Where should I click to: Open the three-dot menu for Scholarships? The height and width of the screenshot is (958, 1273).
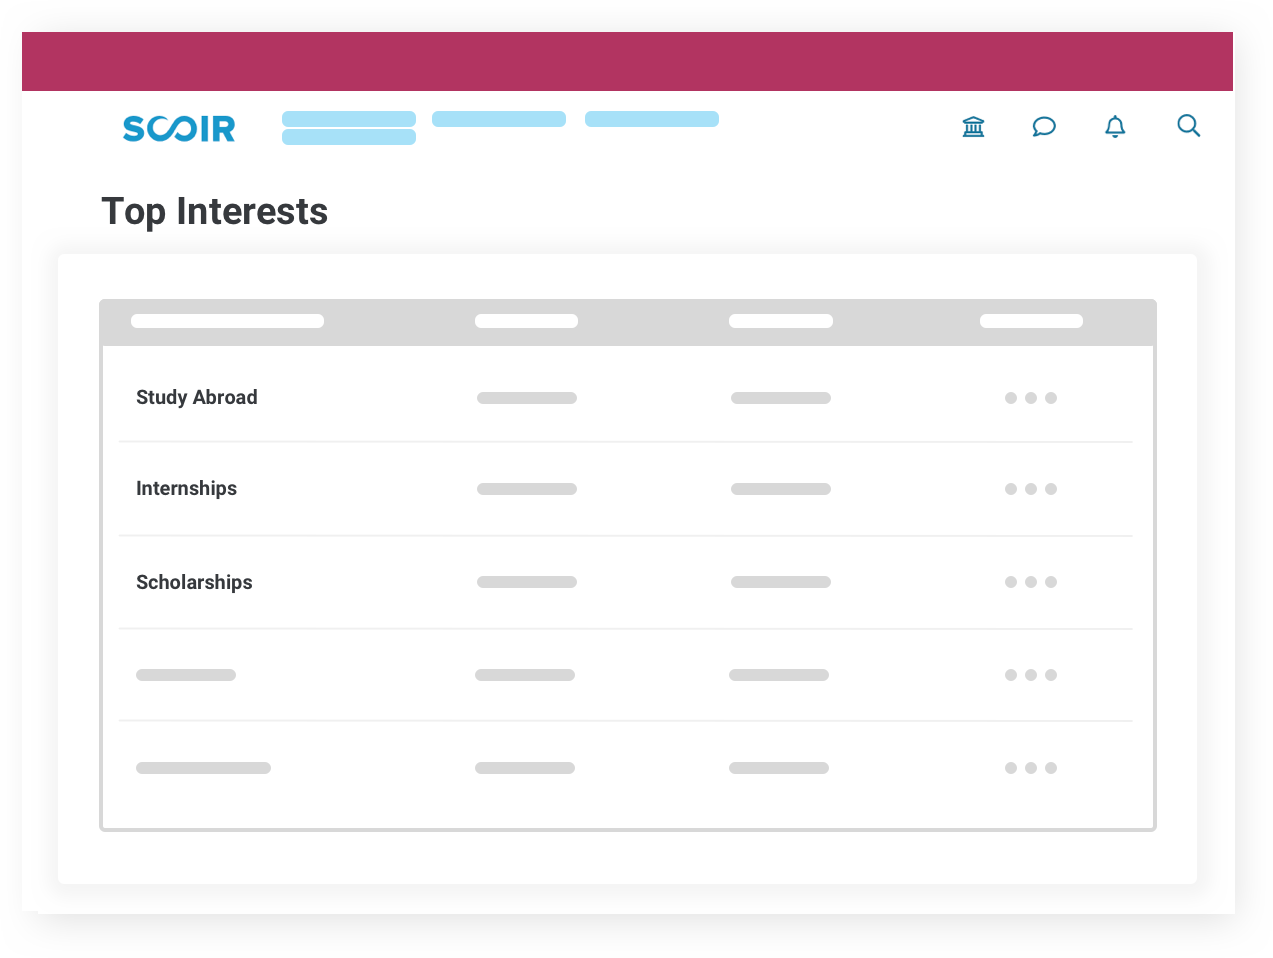pos(1030,581)
